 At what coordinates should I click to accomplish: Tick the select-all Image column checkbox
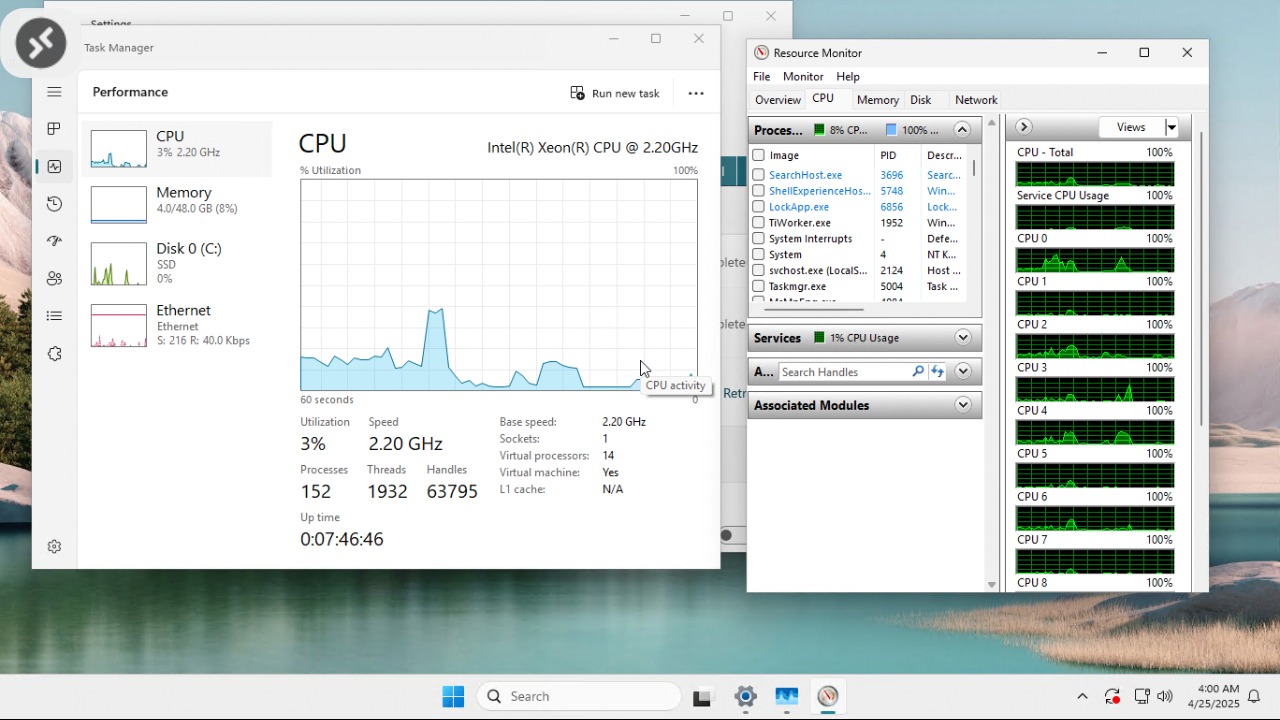pyautogui.click(x=759, y=155)
